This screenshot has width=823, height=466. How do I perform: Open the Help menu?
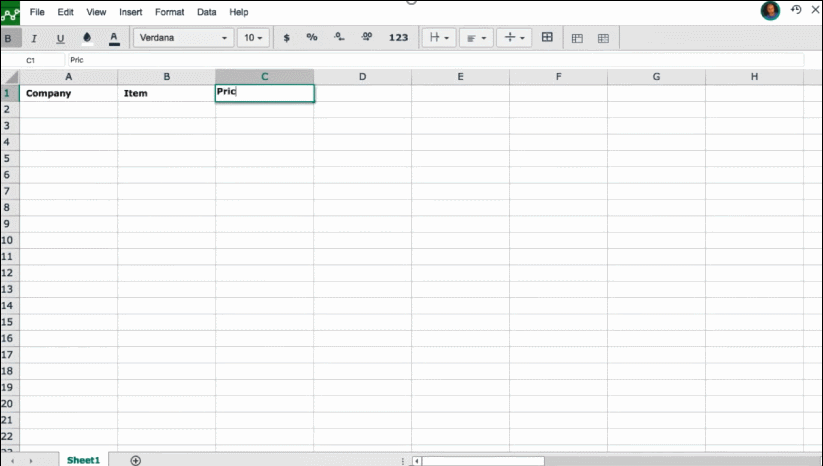239,12
